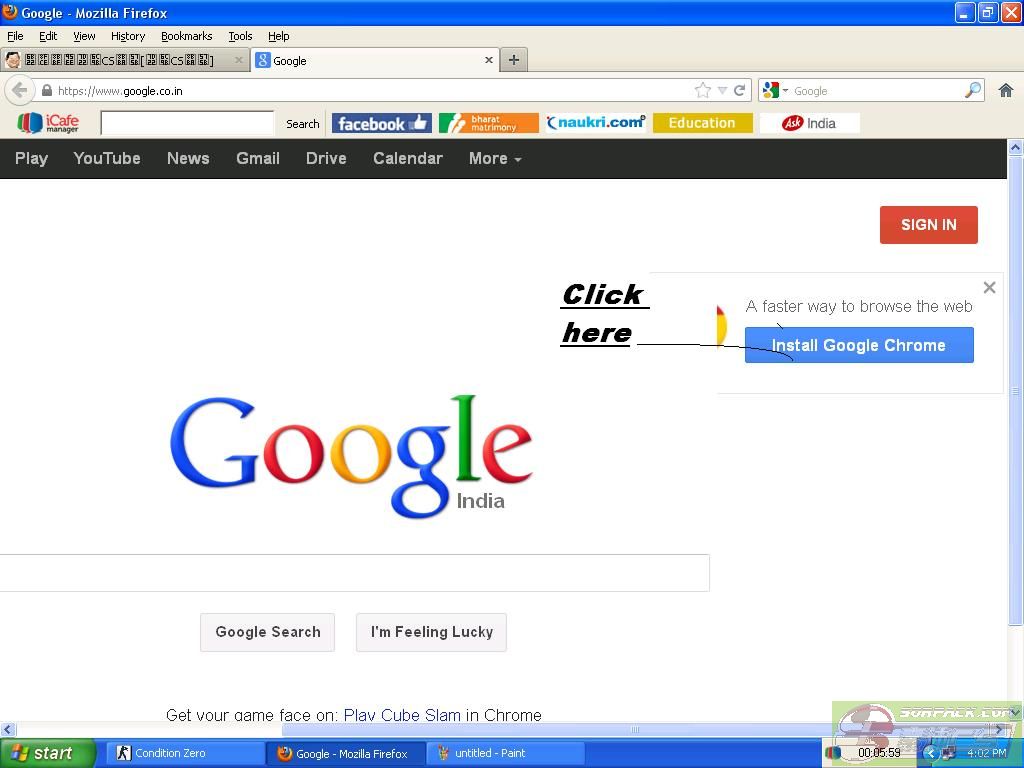Click the Home icon in navigation toolbar
The height and width of the screenshot is (768, 1024).
[1006, 90]
